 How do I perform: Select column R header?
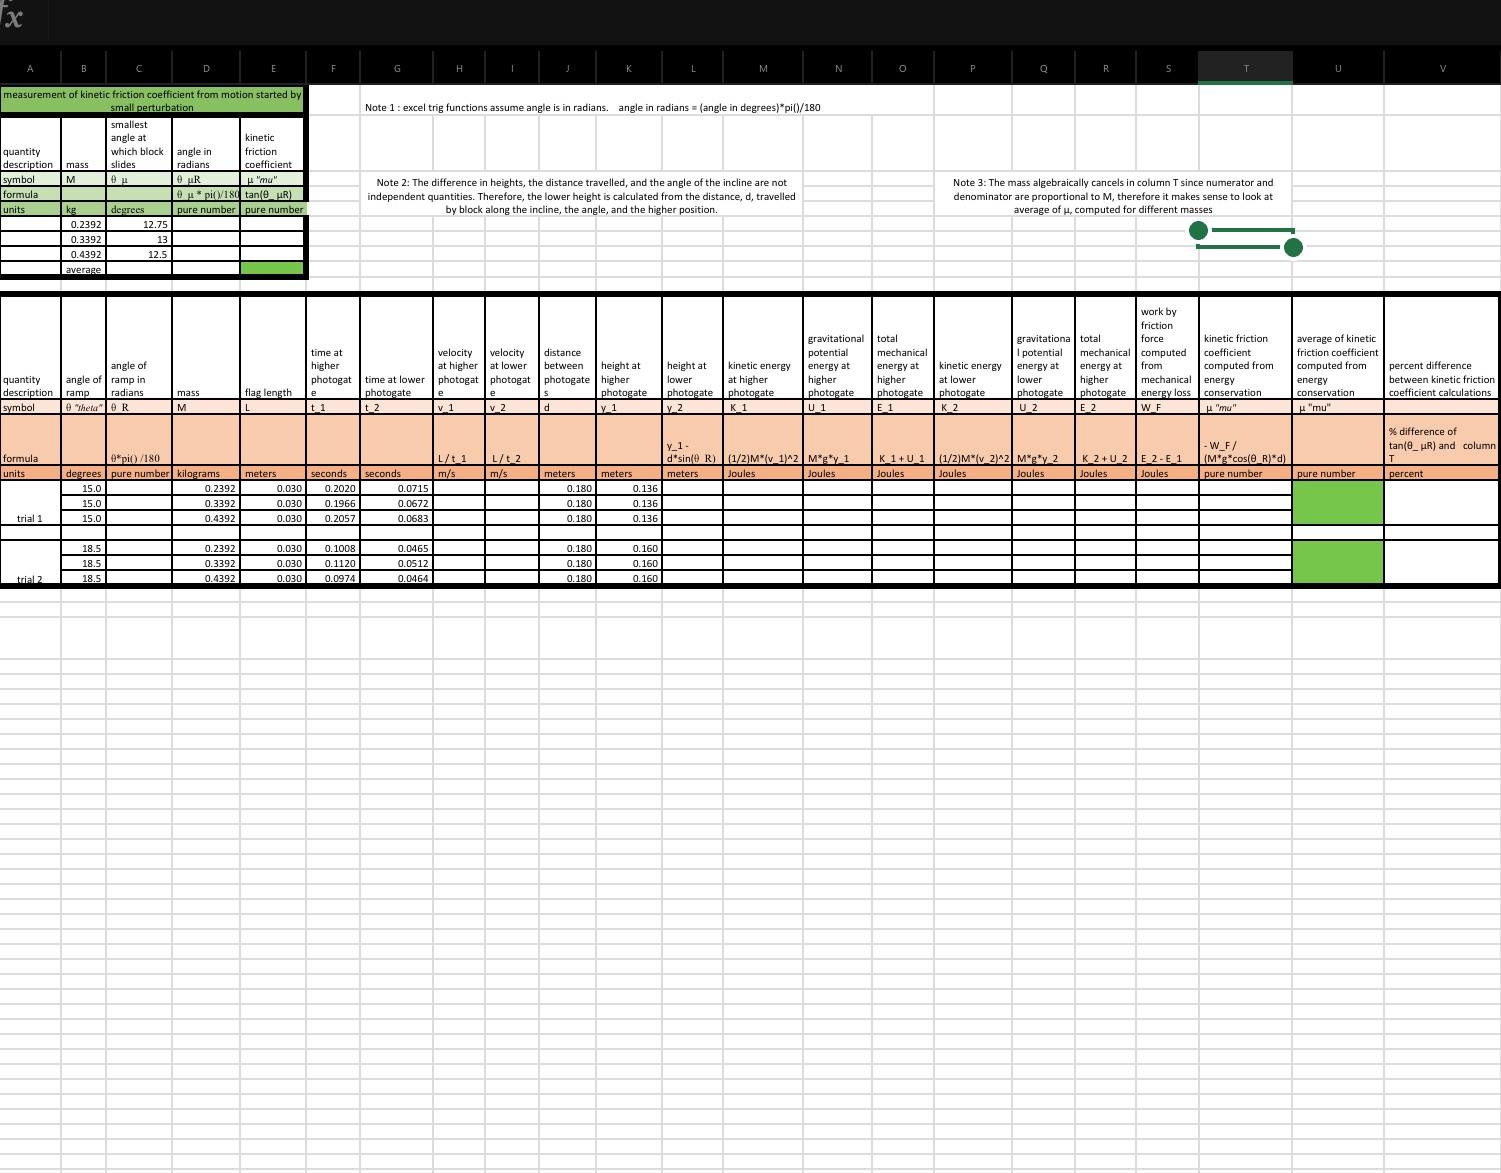pos(1105,68)
